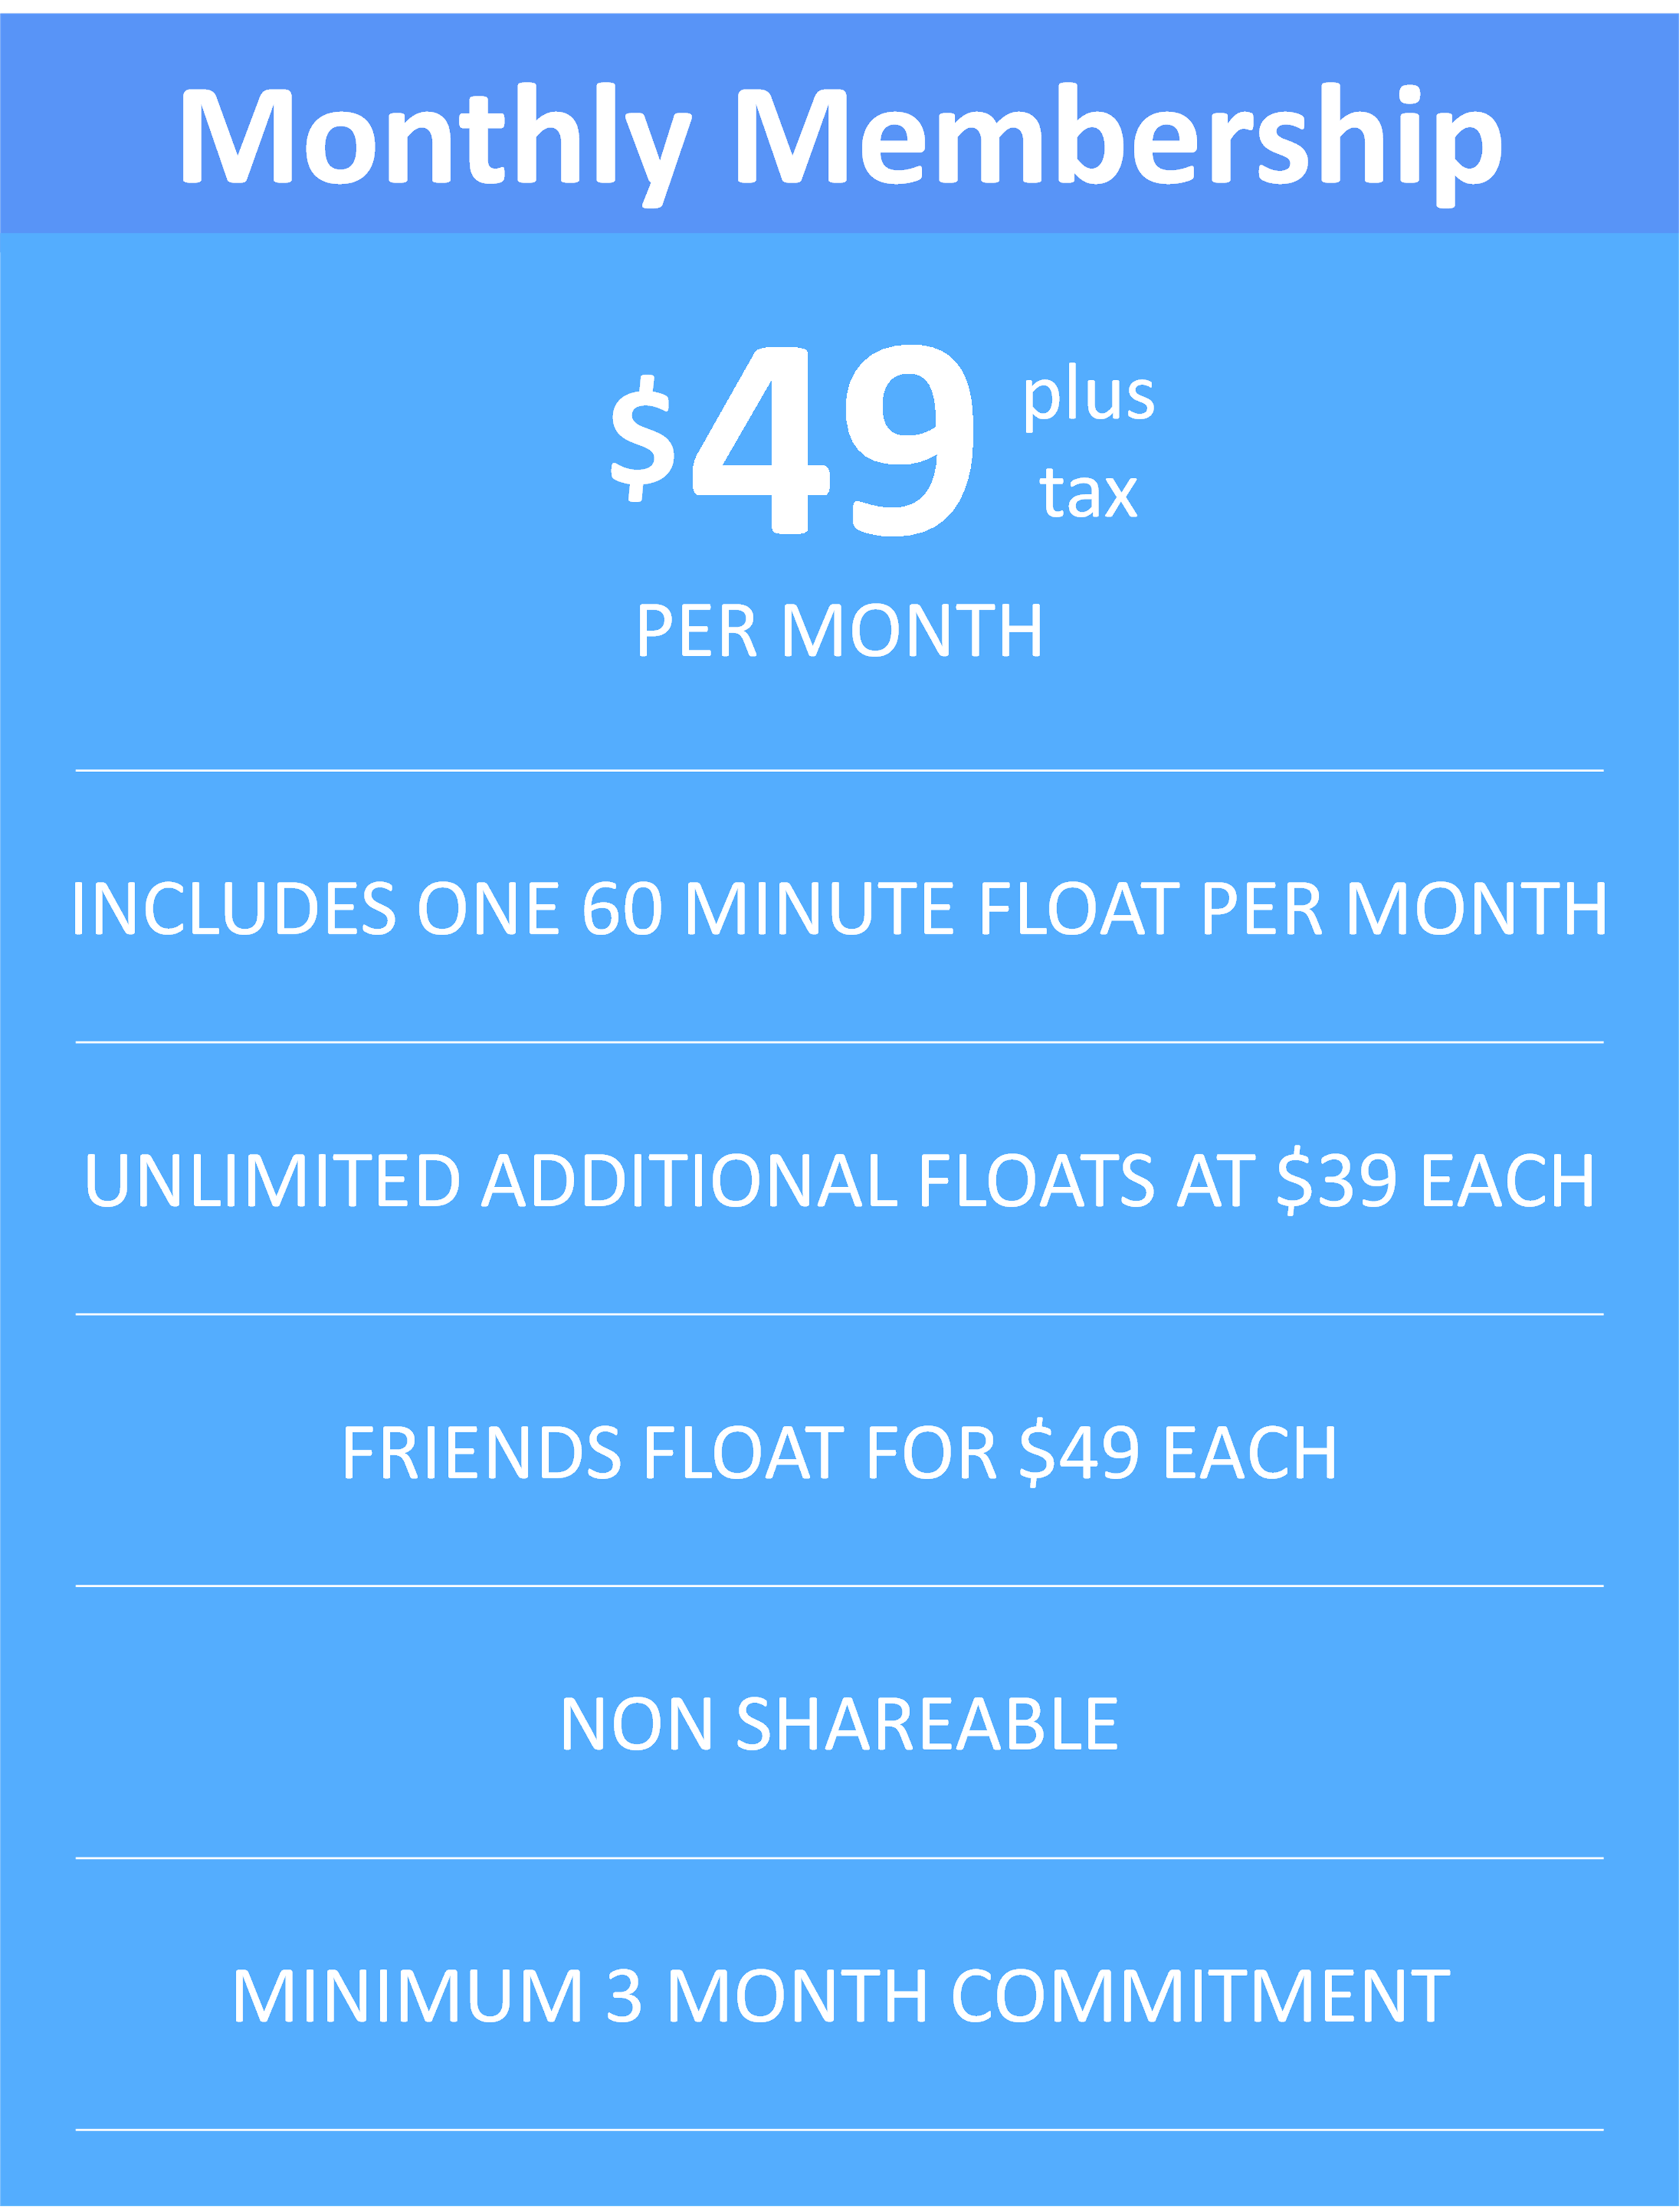Click the $39 price in additional floats line
Screen dimensions: 1680x2207
(1336, 1181)
